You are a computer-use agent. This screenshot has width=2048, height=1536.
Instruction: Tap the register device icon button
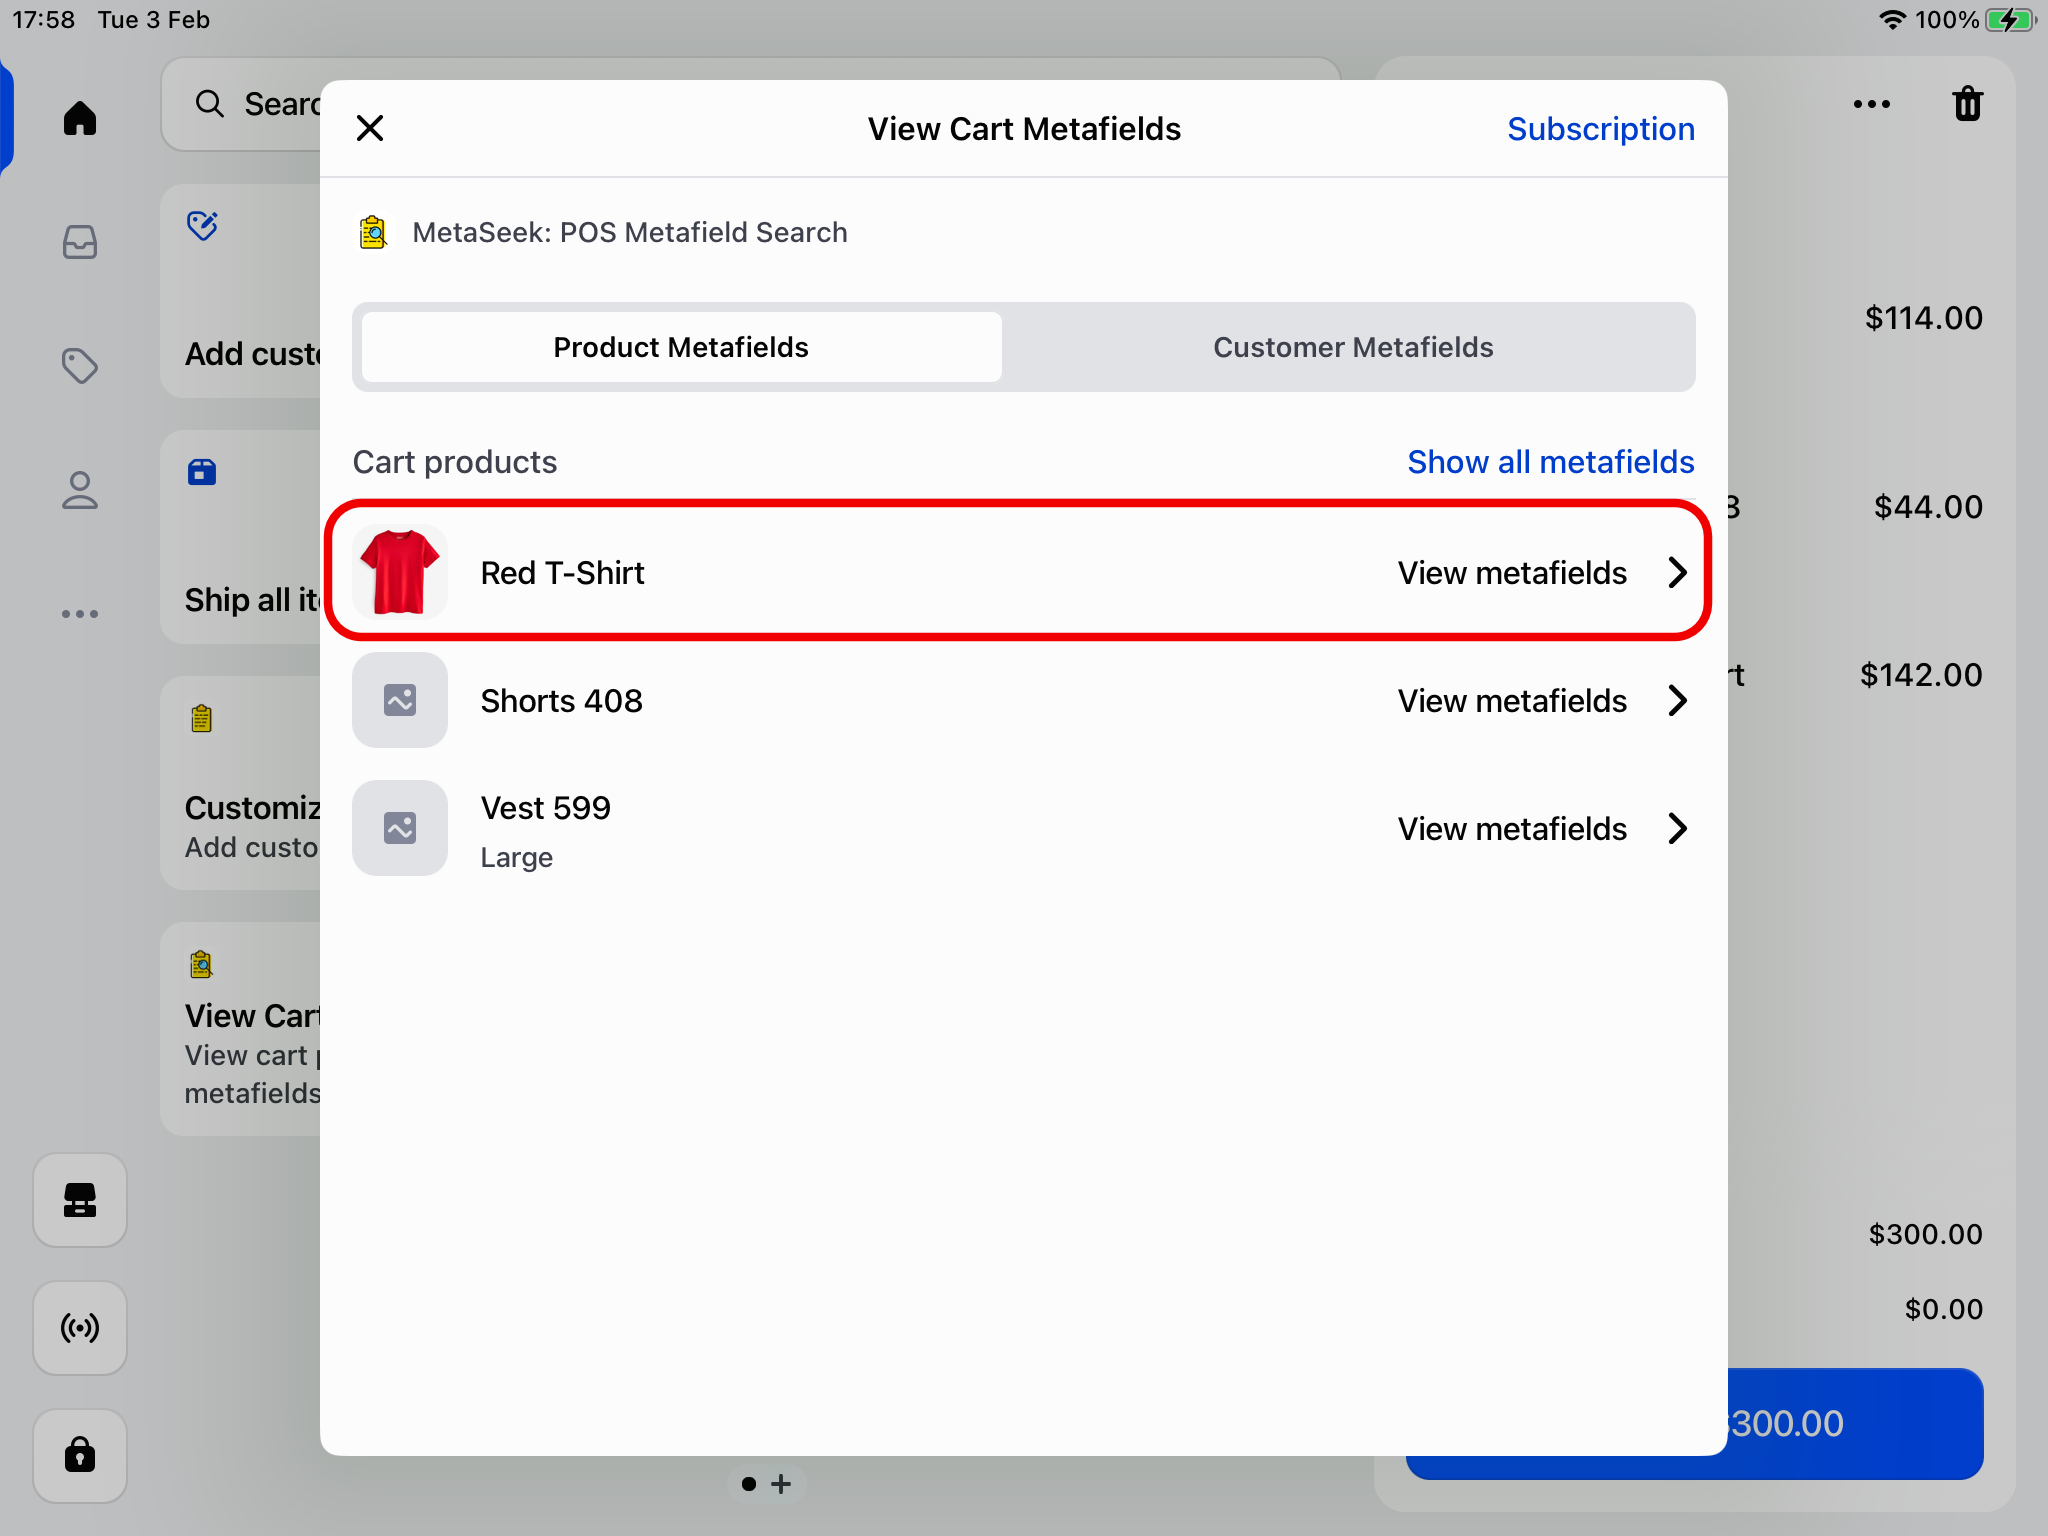[x=80, y=1200]
